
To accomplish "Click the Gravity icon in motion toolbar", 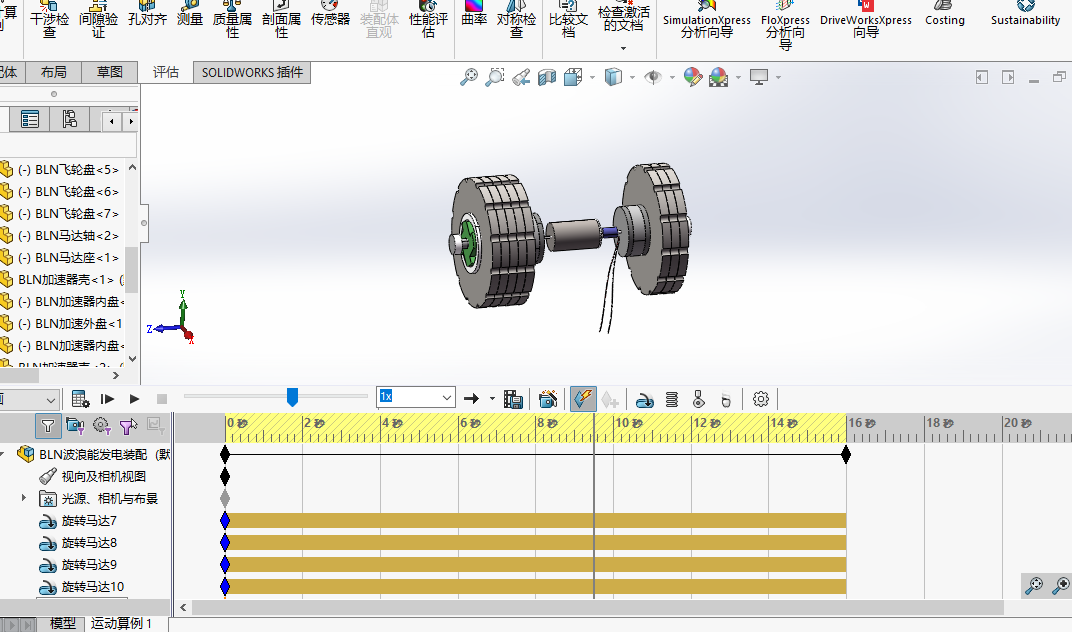I will [725, 399].
